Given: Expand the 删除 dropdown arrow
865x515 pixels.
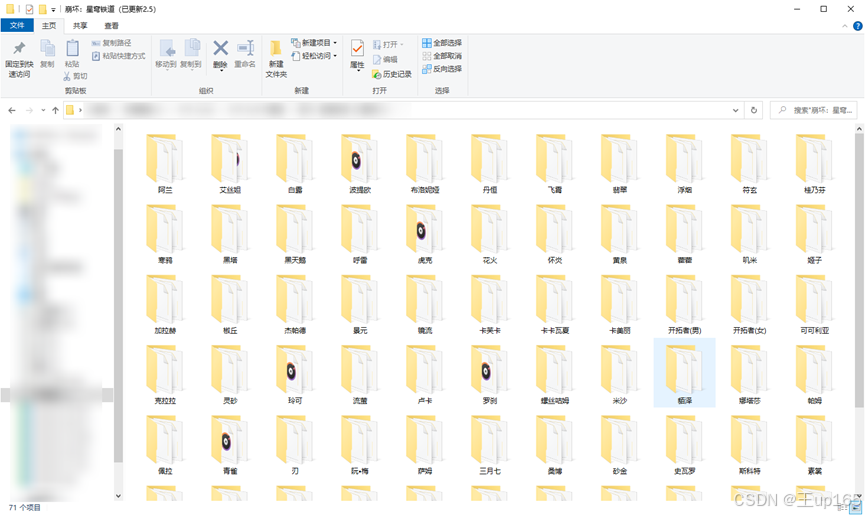Looking at the screenshot, I should pyautogui.click(x=221, y=69).
